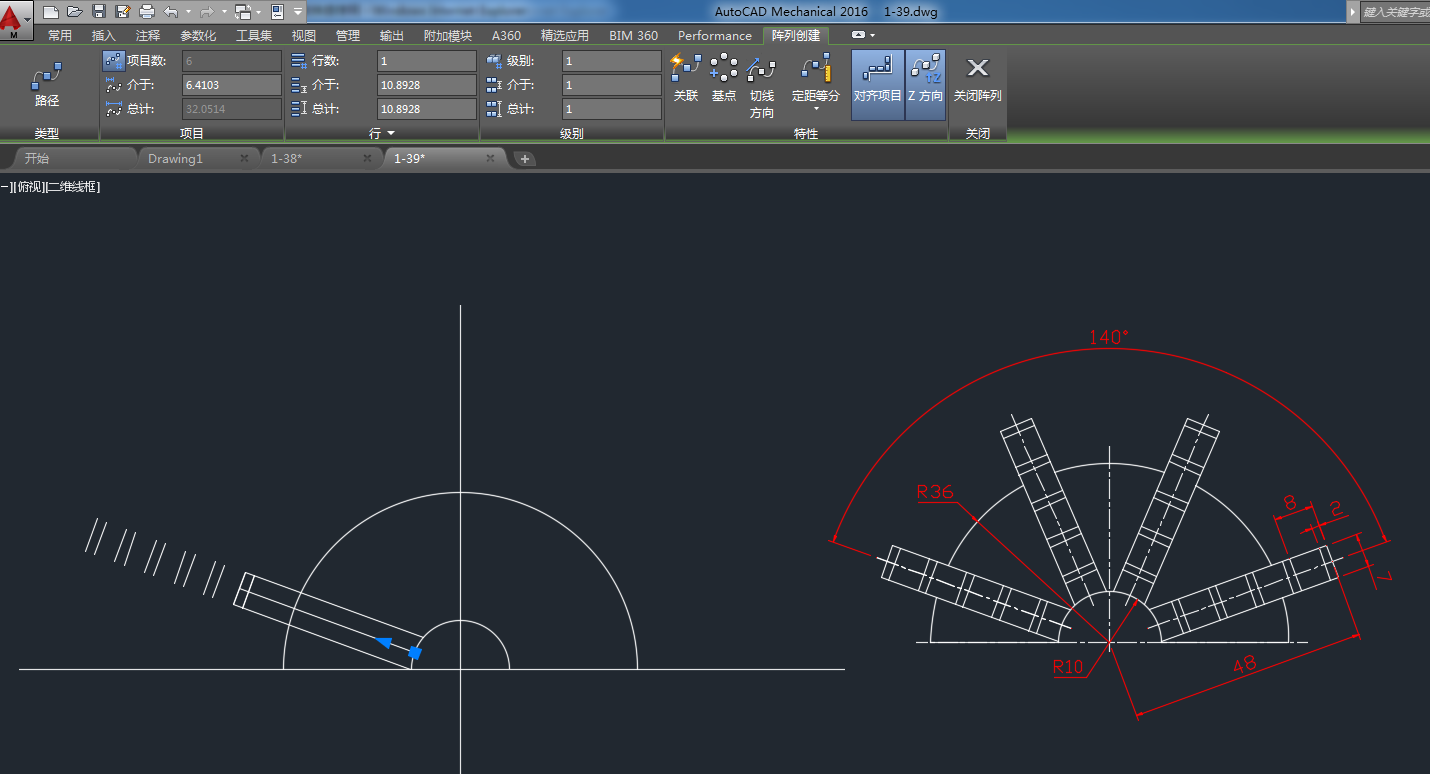Click the 行数 row count field

(x=427, y=61)
